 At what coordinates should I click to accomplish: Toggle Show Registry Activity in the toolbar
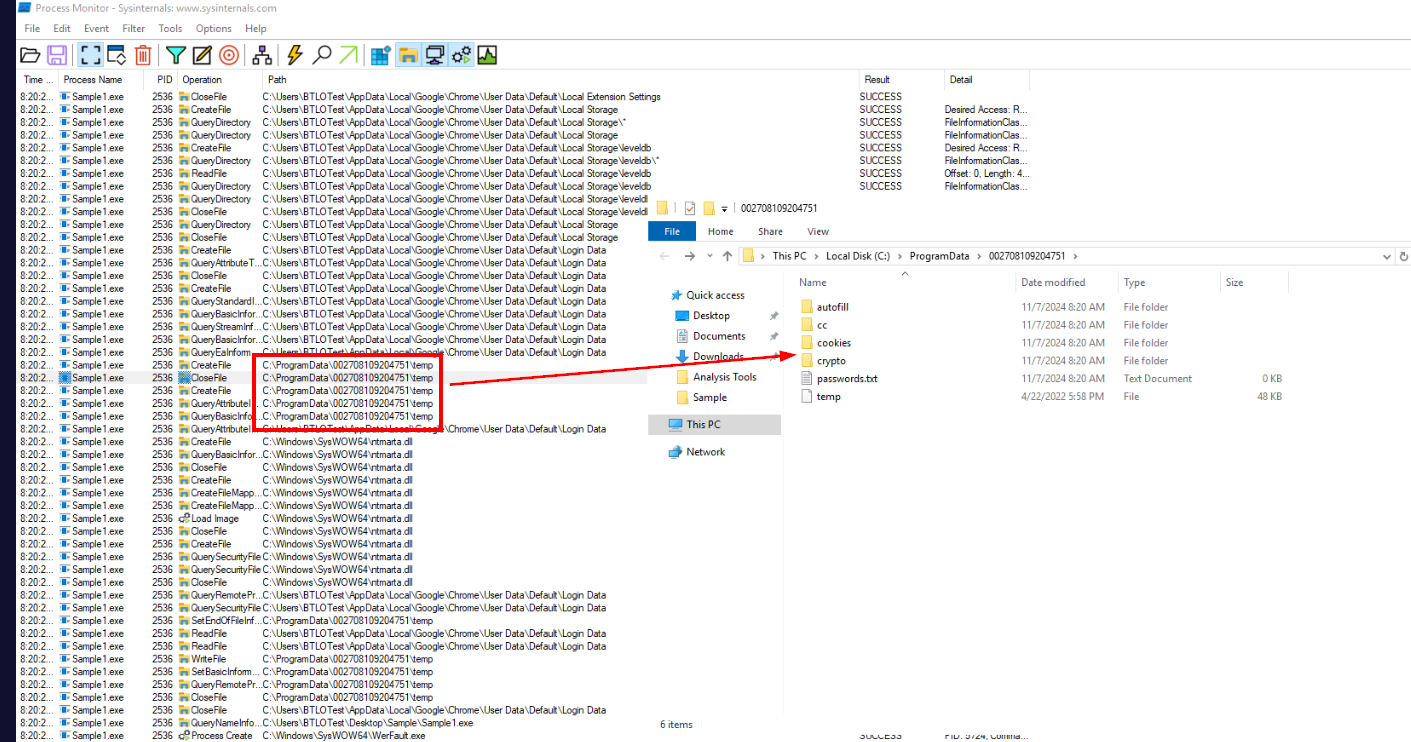coord(381,55)
